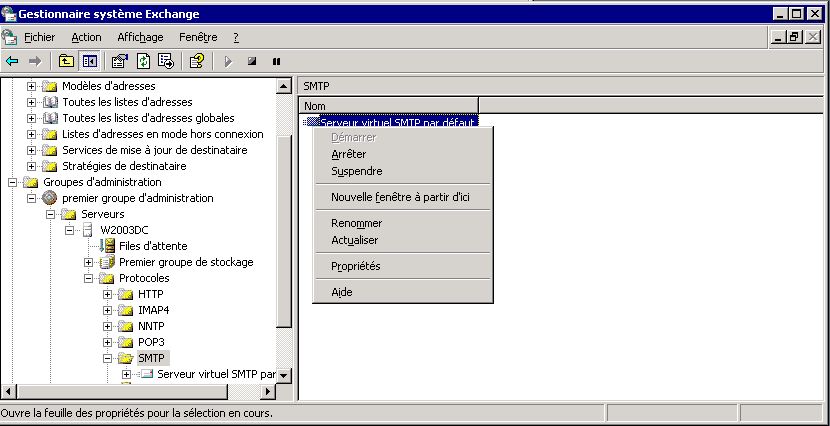The height and width of the screenshot is (426, 830).
Task: Open the Affichage menu
Action: click(x=140, y=38)
